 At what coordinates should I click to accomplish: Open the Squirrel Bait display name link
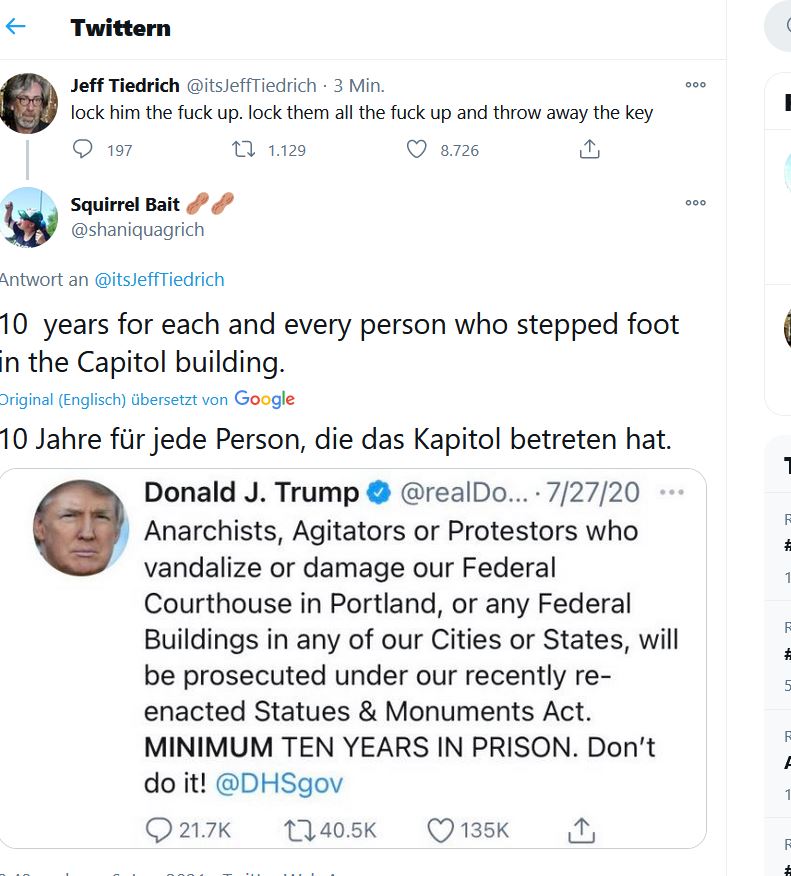tap(125, 205)
